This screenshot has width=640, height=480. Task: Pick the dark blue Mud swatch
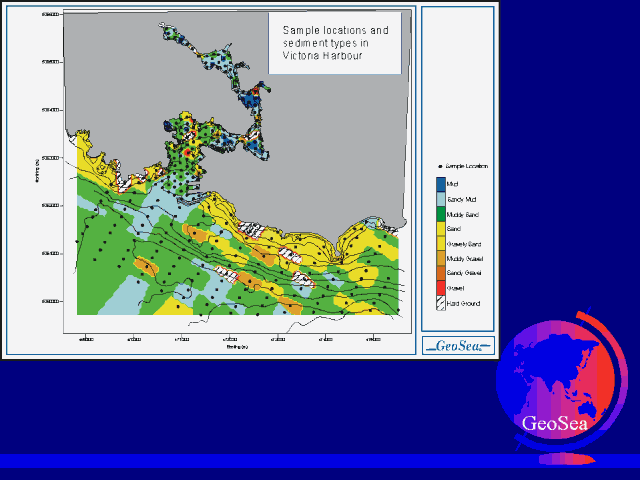439,184
